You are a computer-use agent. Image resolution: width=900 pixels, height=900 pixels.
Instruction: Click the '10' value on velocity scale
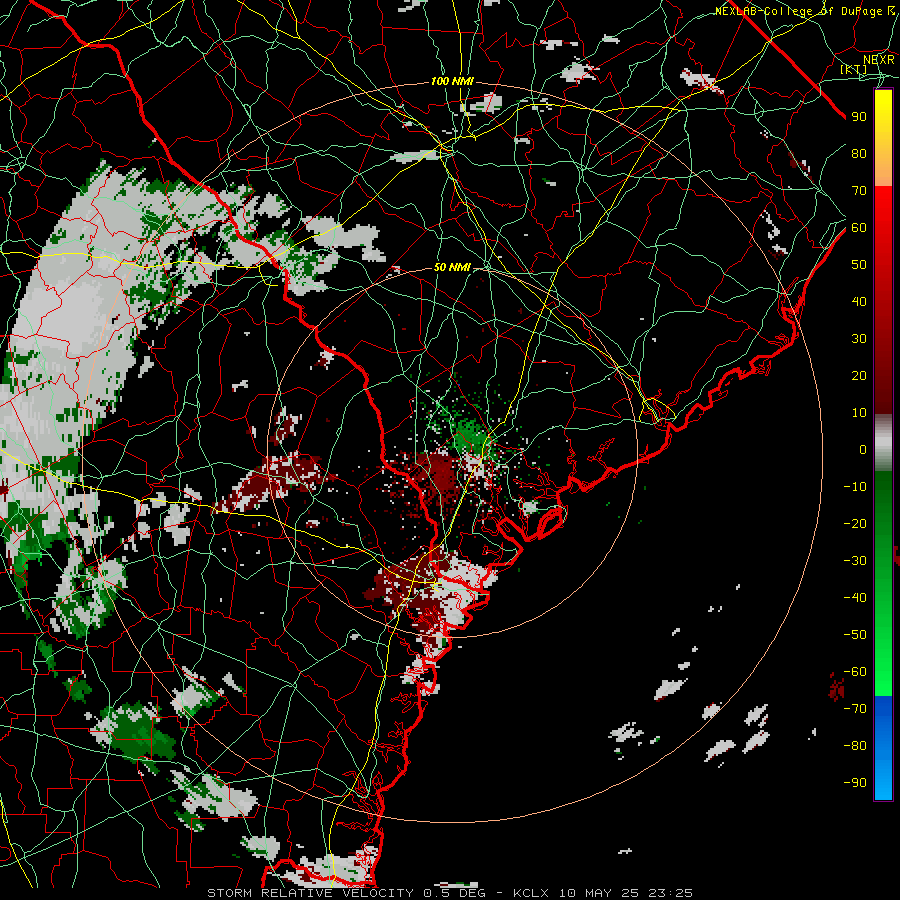859,413
